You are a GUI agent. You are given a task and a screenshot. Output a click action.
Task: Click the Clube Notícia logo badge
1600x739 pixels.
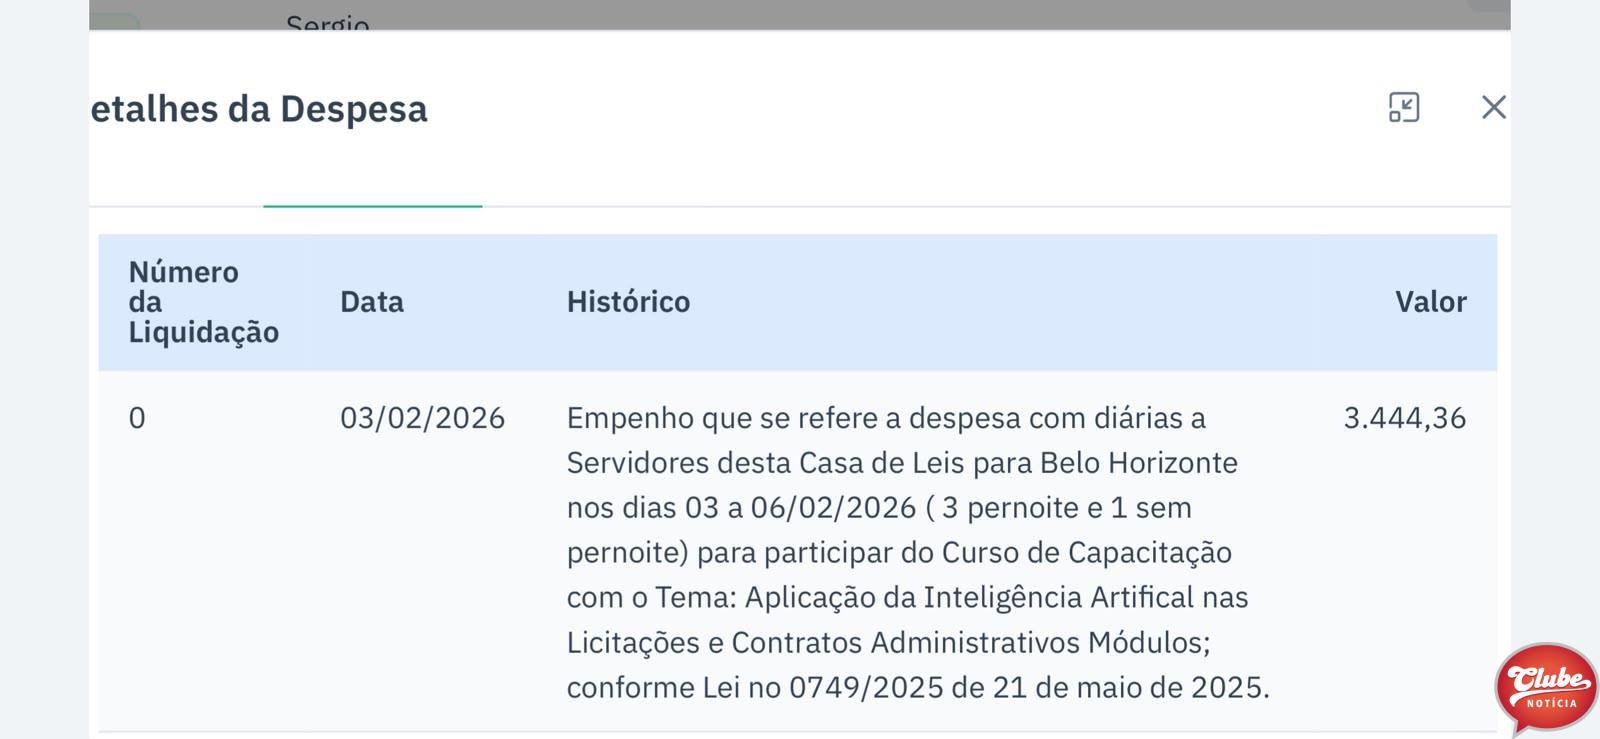tap(1546, 688)
